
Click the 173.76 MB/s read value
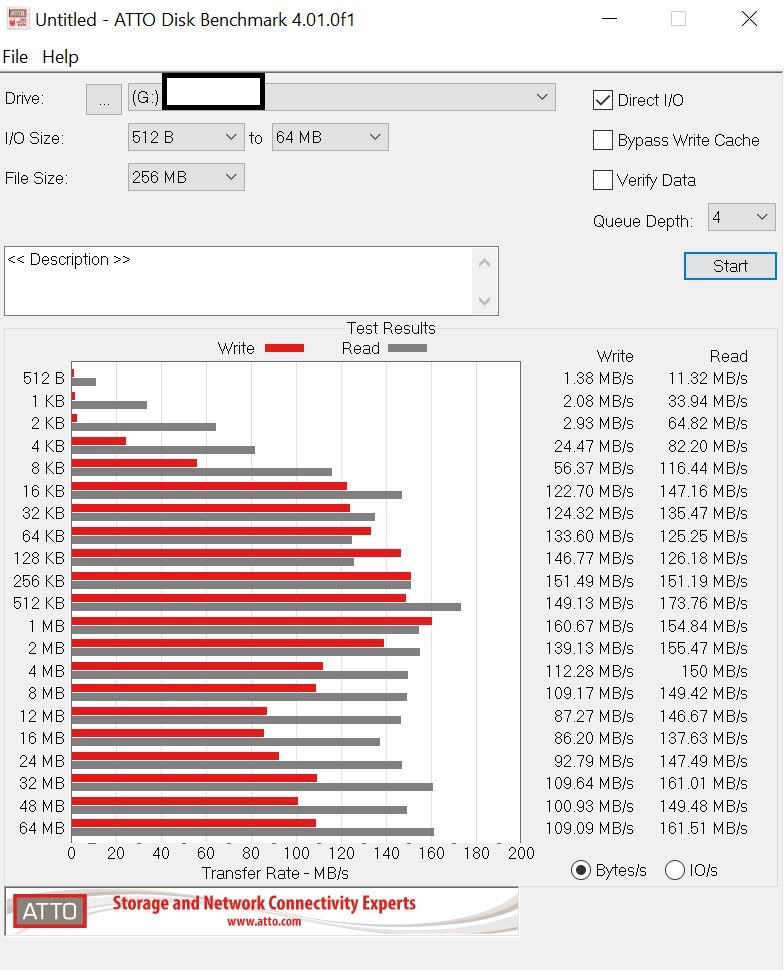pos(704,603)
